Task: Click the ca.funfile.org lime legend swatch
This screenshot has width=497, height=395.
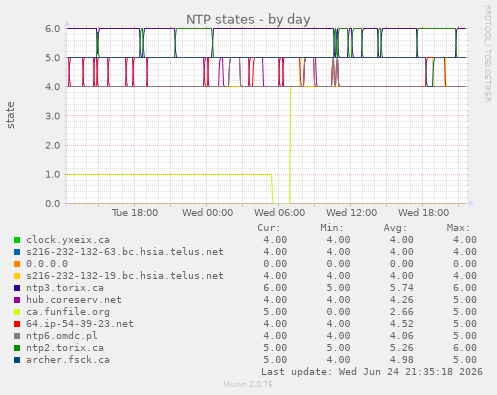Action: pyautogui.click(x=17, y=312)
